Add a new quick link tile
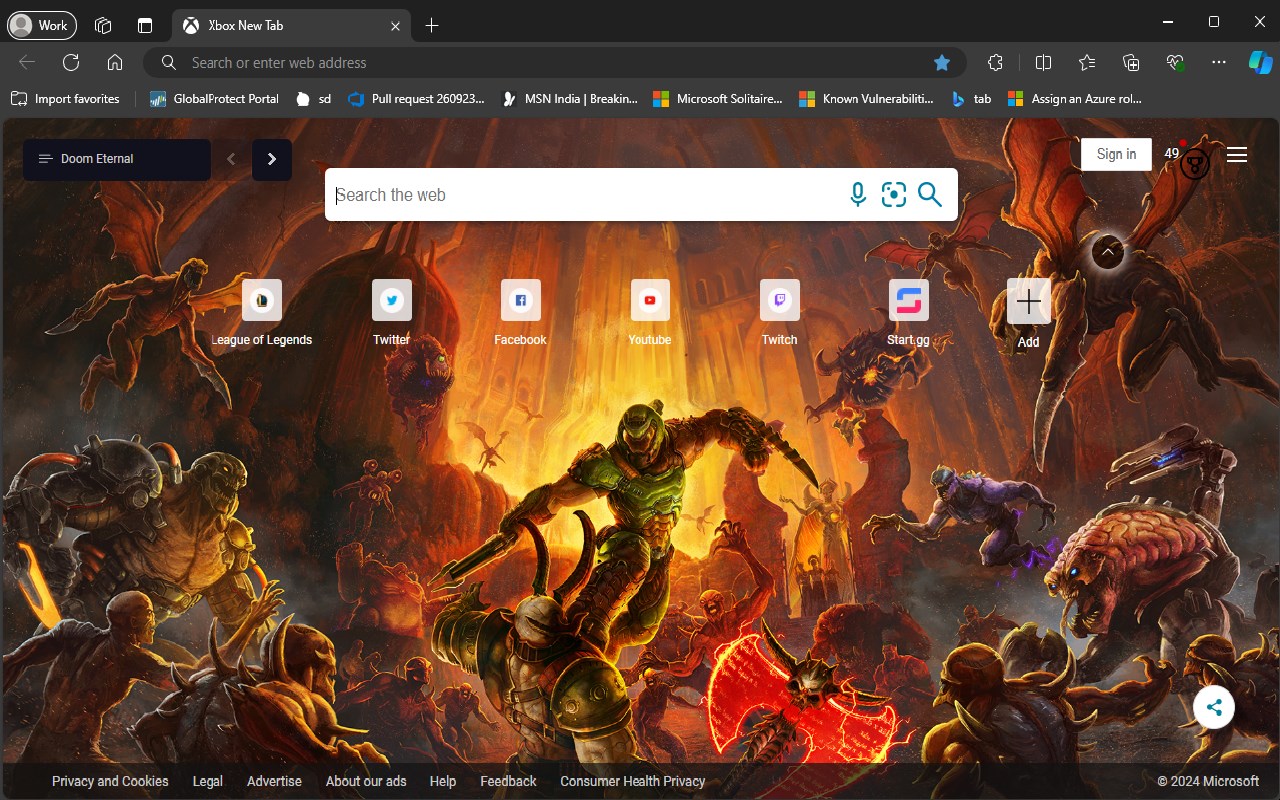Screen dimensions: 1280x800 click(x=1029, y=313)
